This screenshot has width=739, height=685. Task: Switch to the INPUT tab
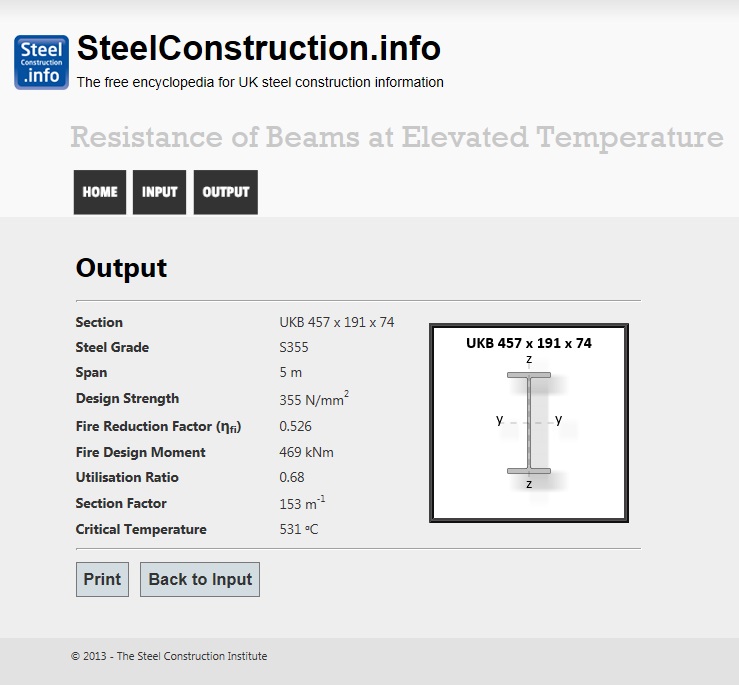pyautogui.click(x=159, y=192)
